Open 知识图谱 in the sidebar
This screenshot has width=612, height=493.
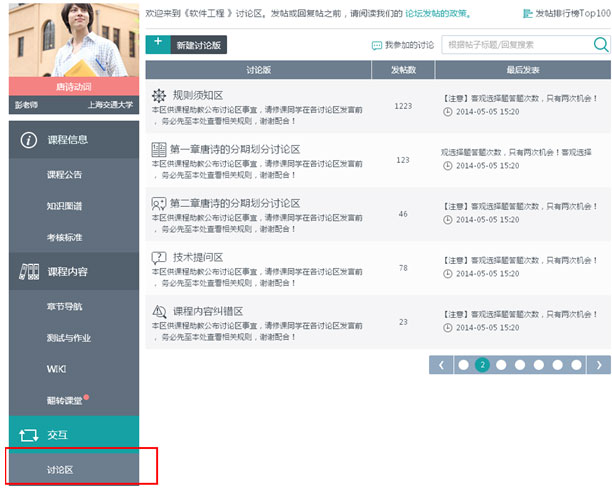(x=64, y=206)
